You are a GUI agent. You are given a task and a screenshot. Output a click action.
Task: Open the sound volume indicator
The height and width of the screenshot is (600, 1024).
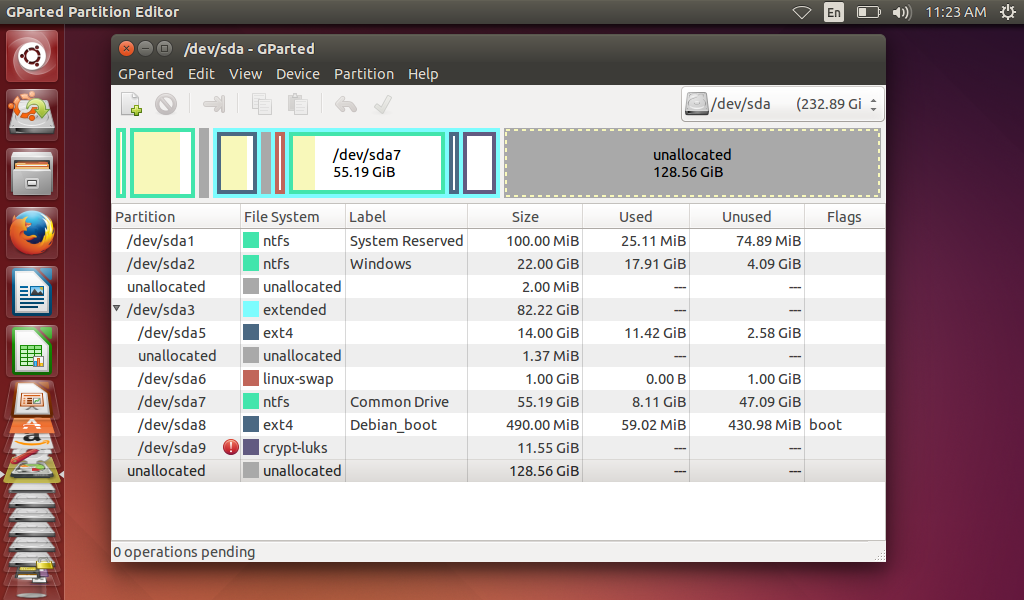902,12
